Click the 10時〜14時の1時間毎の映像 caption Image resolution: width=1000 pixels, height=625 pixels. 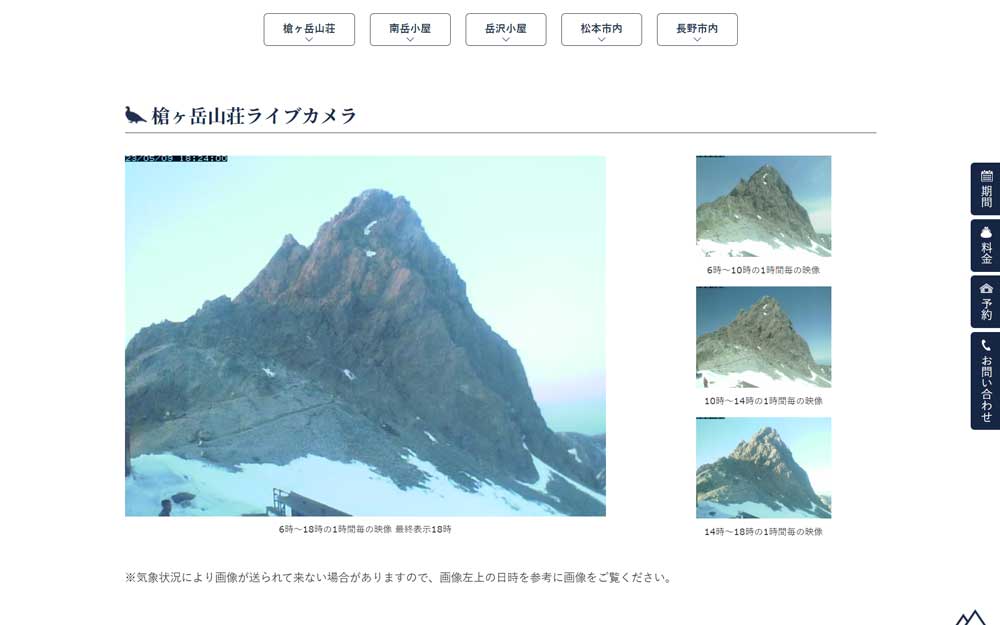(x=763, y=401)
